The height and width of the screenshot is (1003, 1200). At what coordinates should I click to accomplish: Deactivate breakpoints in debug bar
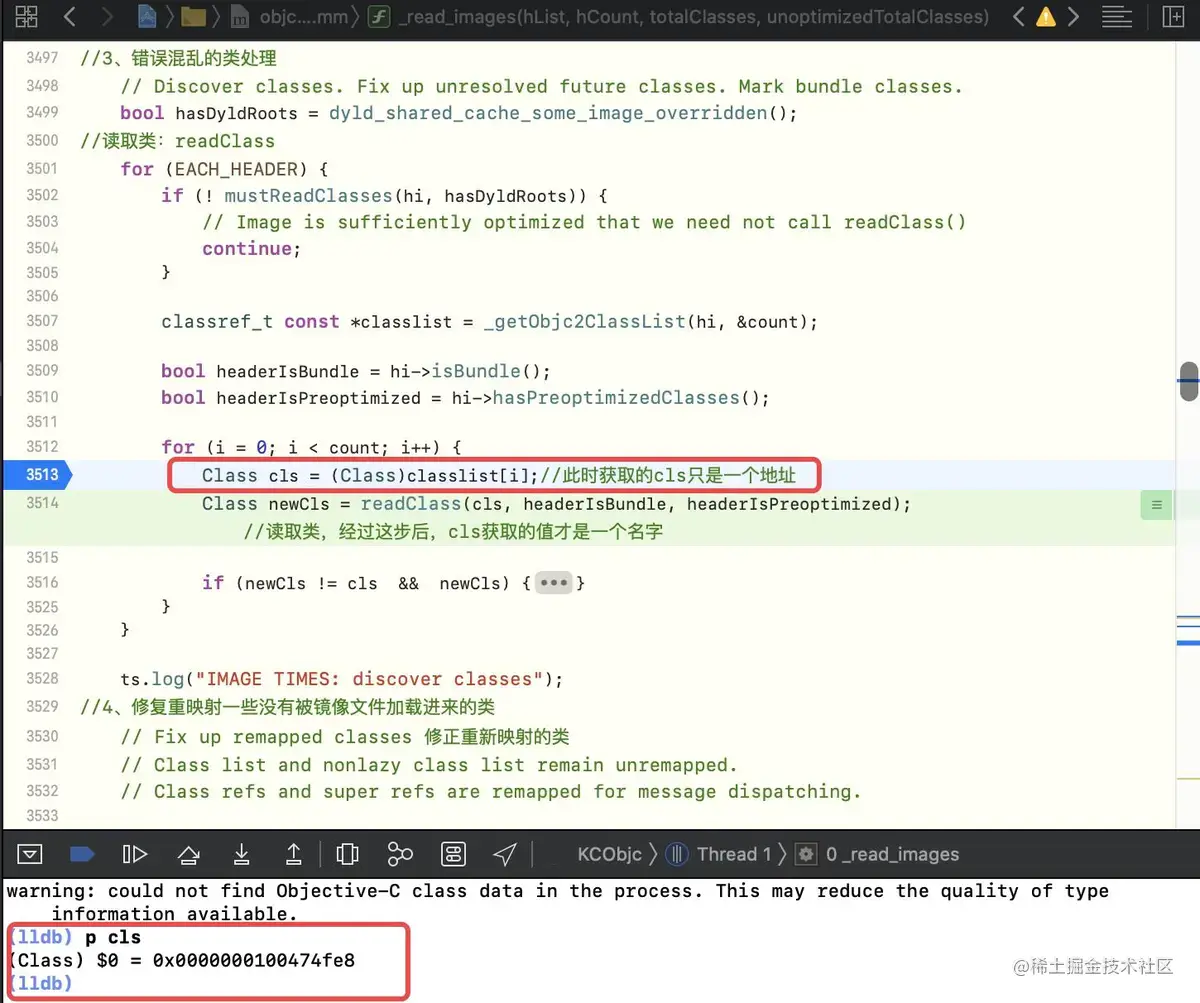[82, 853]
